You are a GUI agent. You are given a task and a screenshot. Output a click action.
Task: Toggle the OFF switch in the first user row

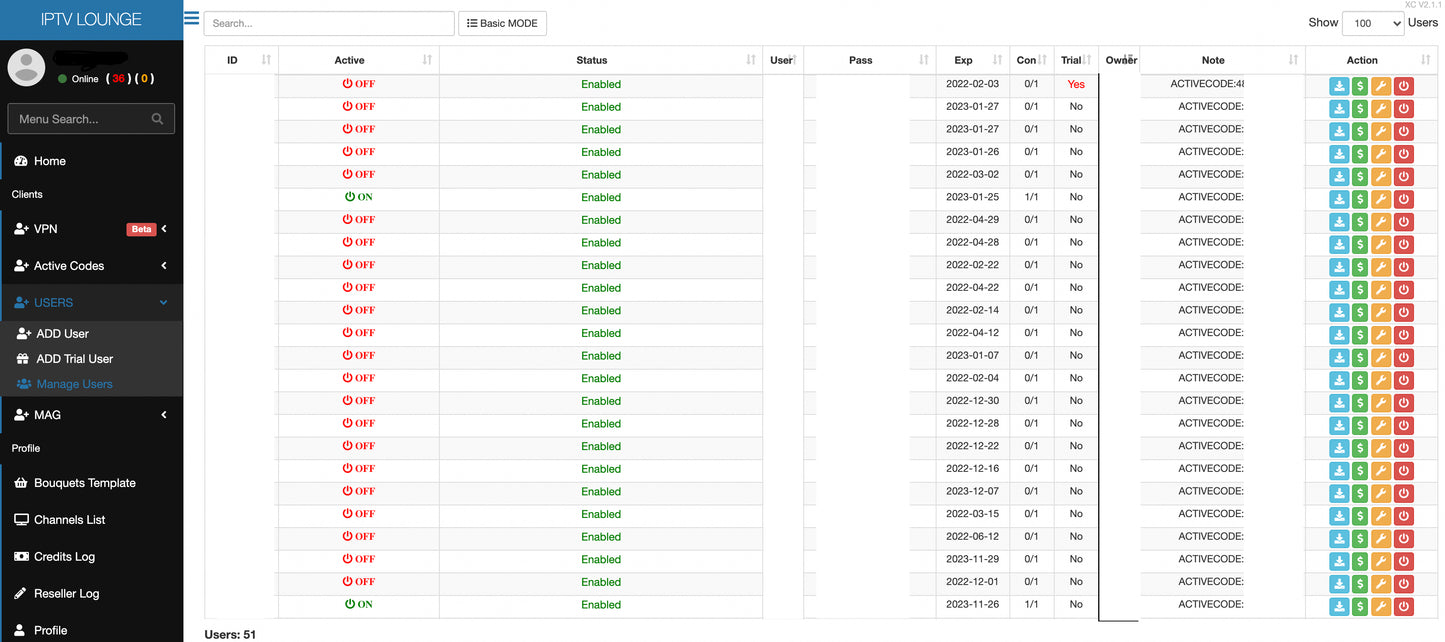(x=358, y=84)
